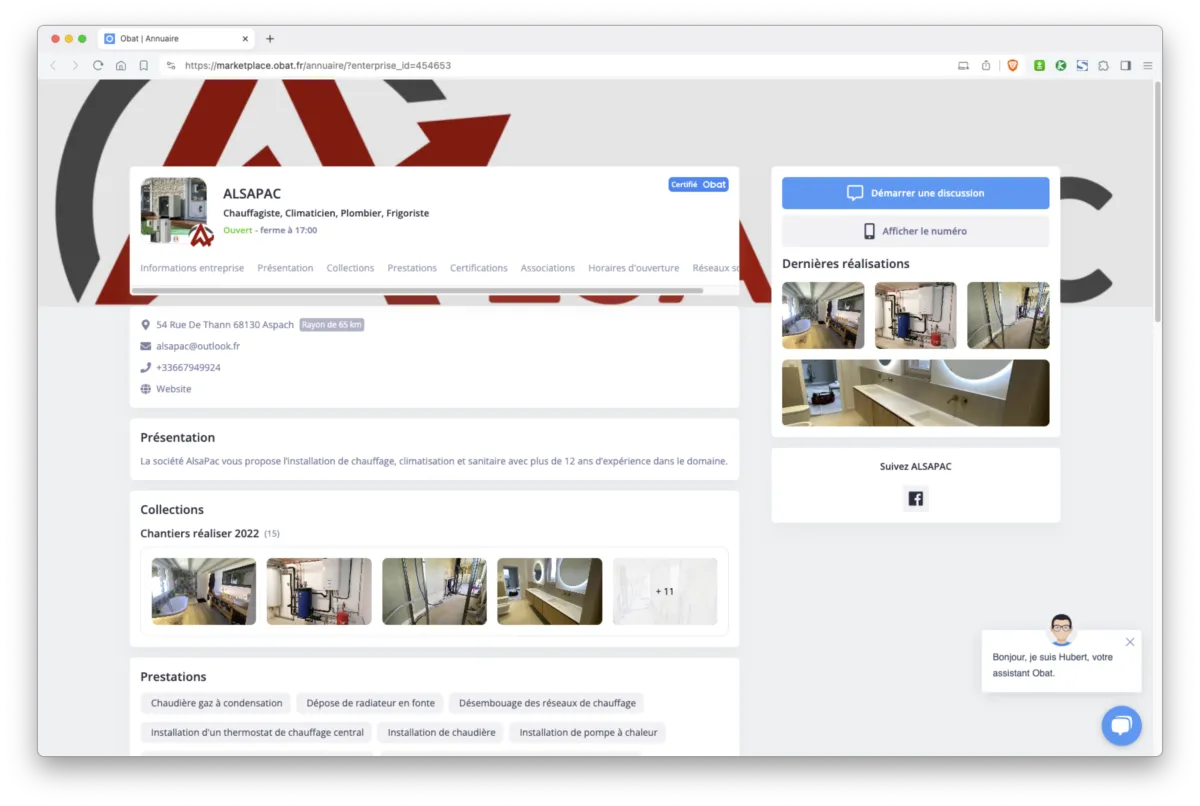Go to Informations entreprise section tab

tap(192, 268)
